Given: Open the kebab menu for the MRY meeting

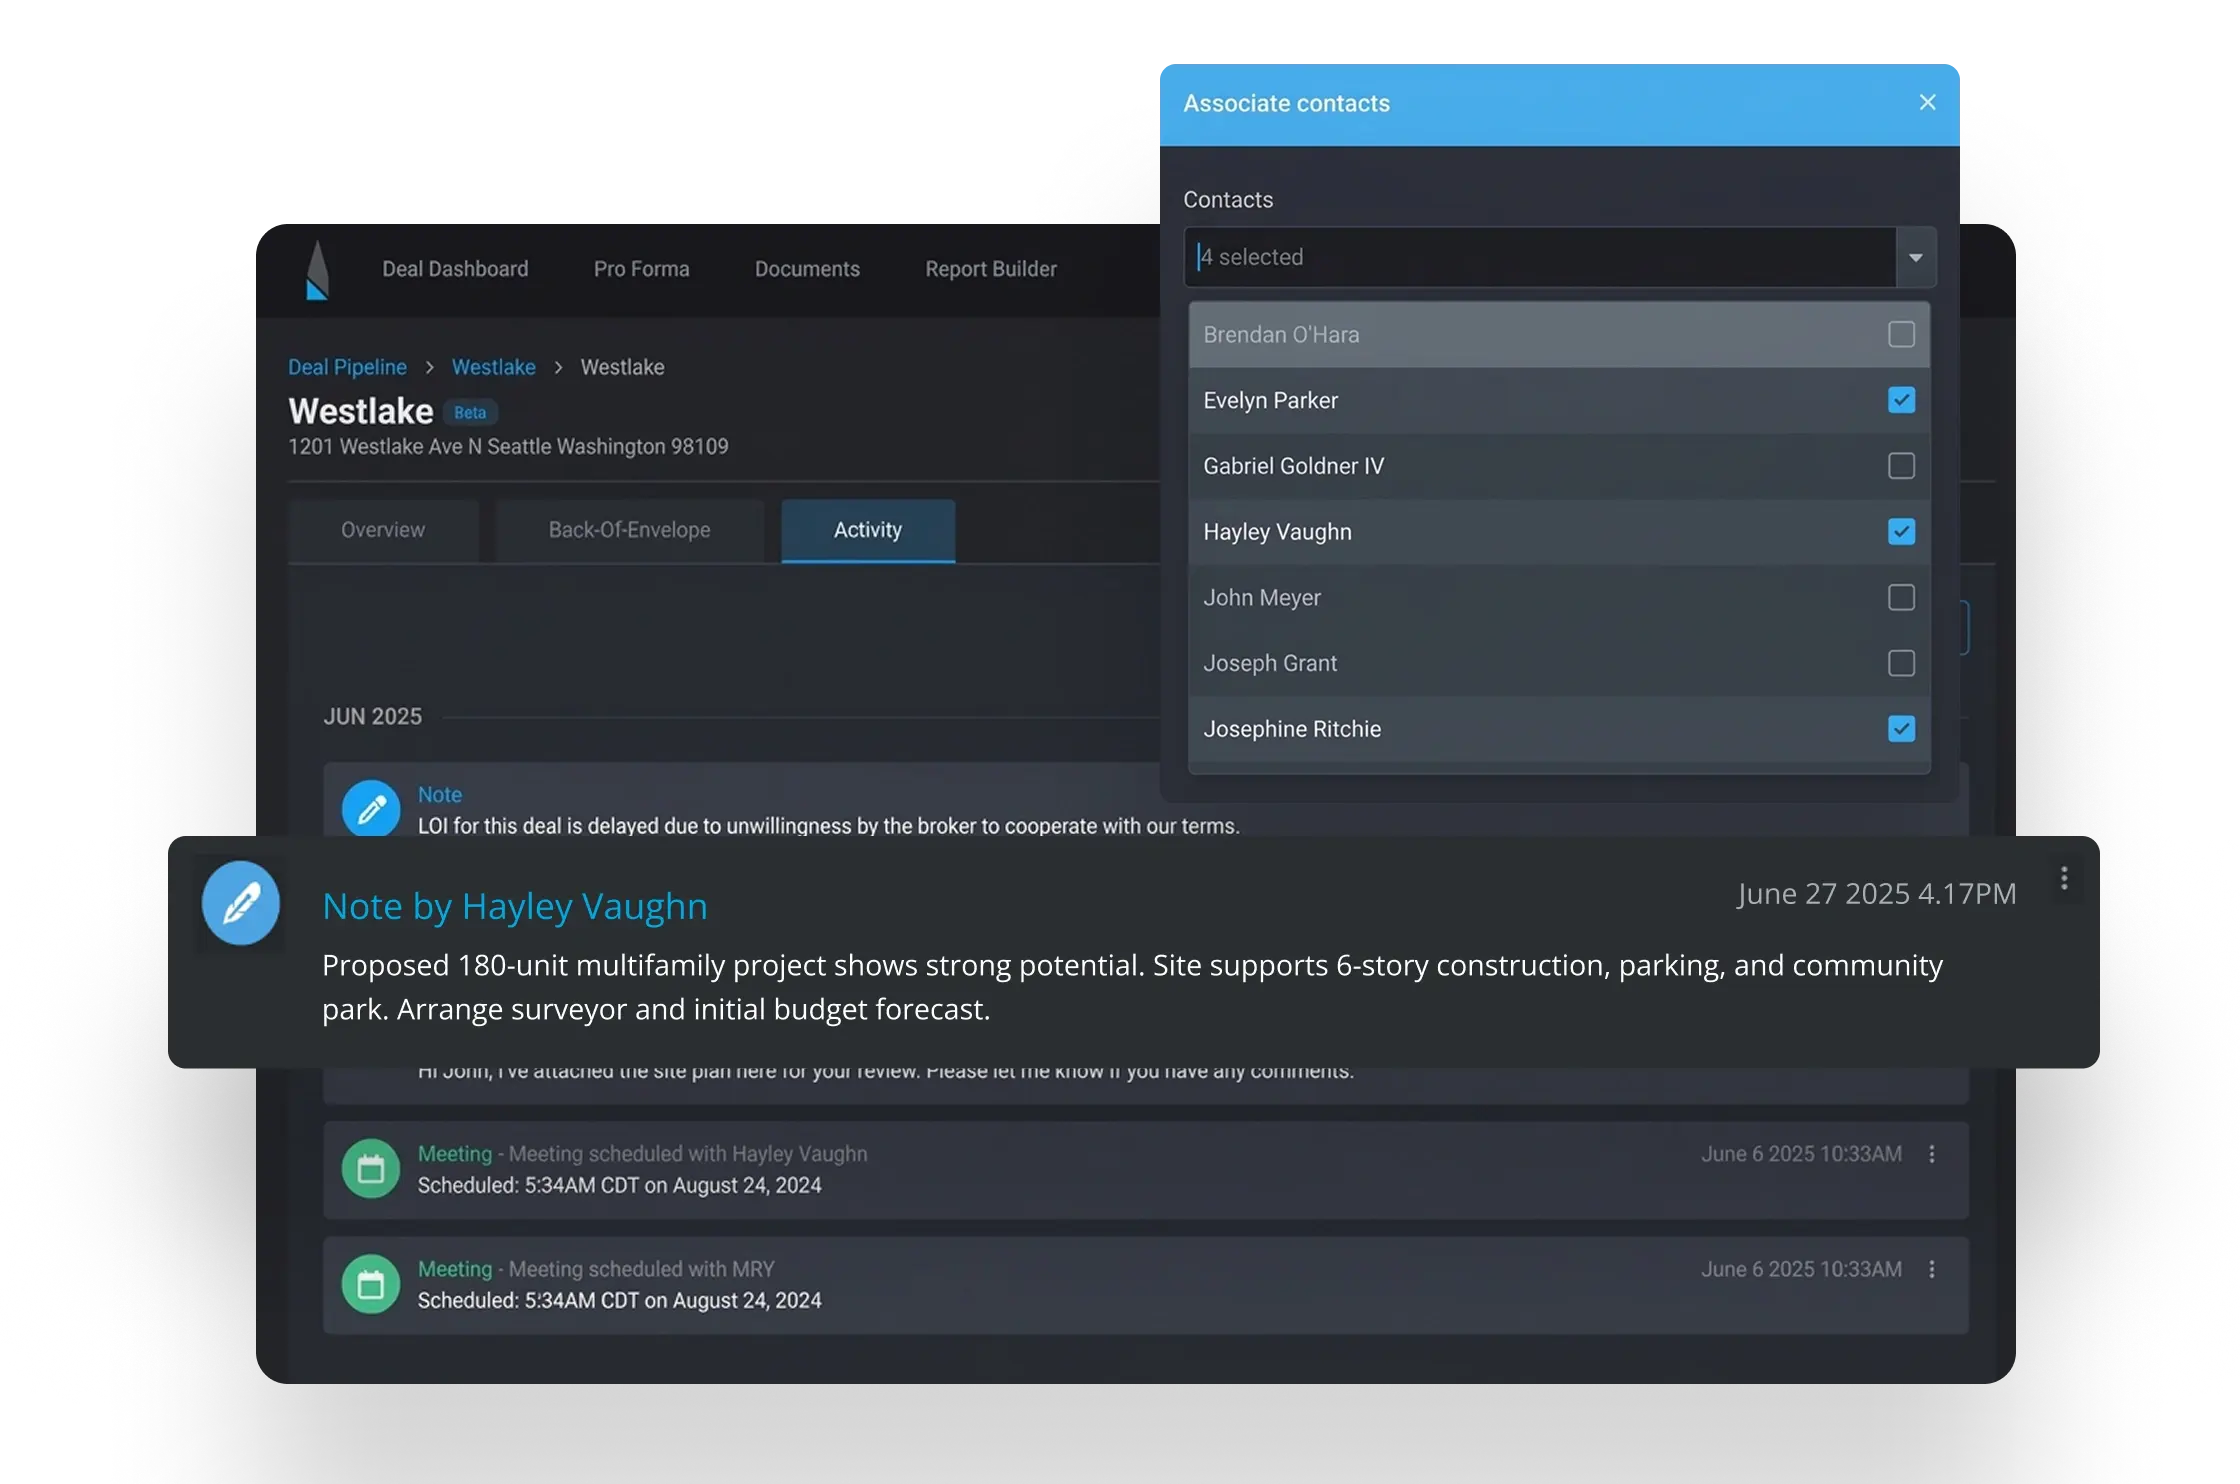Looking at the screenshot, I should pos(1932,1269).
